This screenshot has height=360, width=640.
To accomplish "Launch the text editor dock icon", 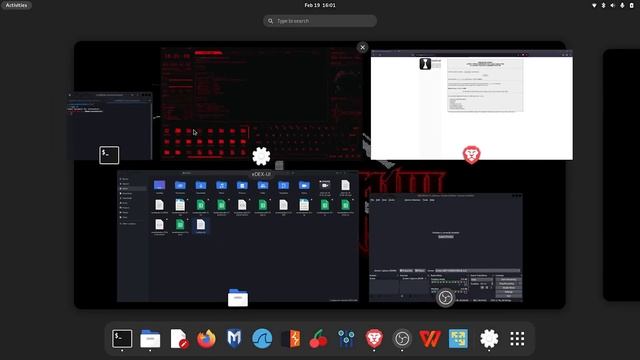I will point(179,339).
